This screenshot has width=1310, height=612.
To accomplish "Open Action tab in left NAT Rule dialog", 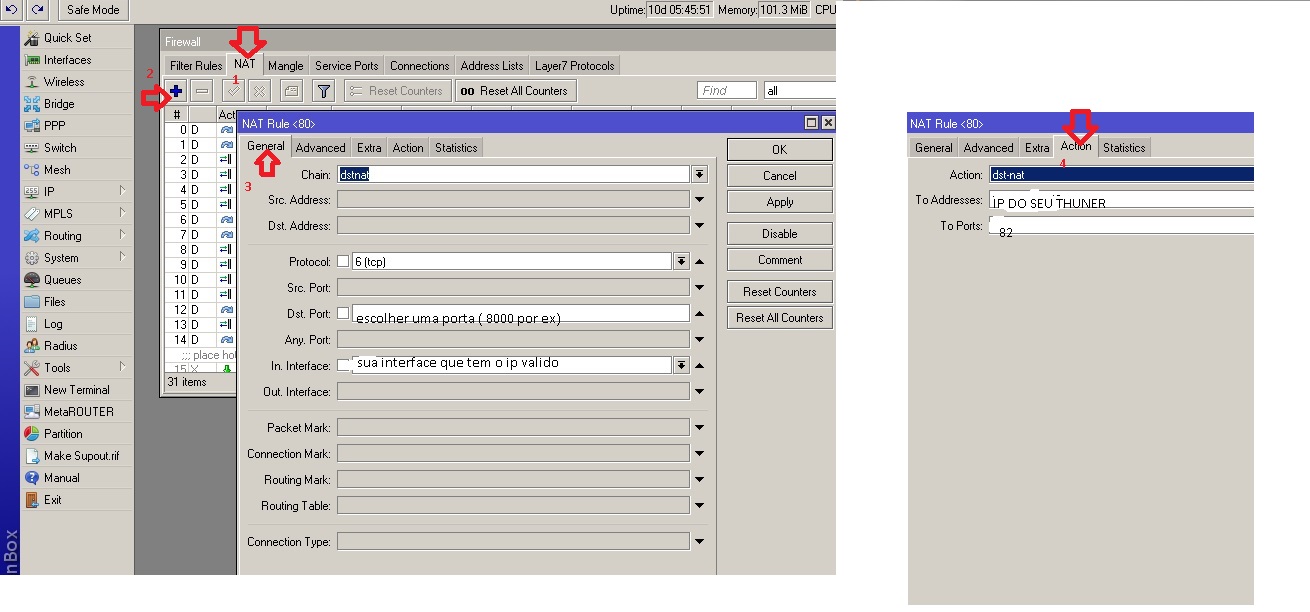I will tap(408, 147).
